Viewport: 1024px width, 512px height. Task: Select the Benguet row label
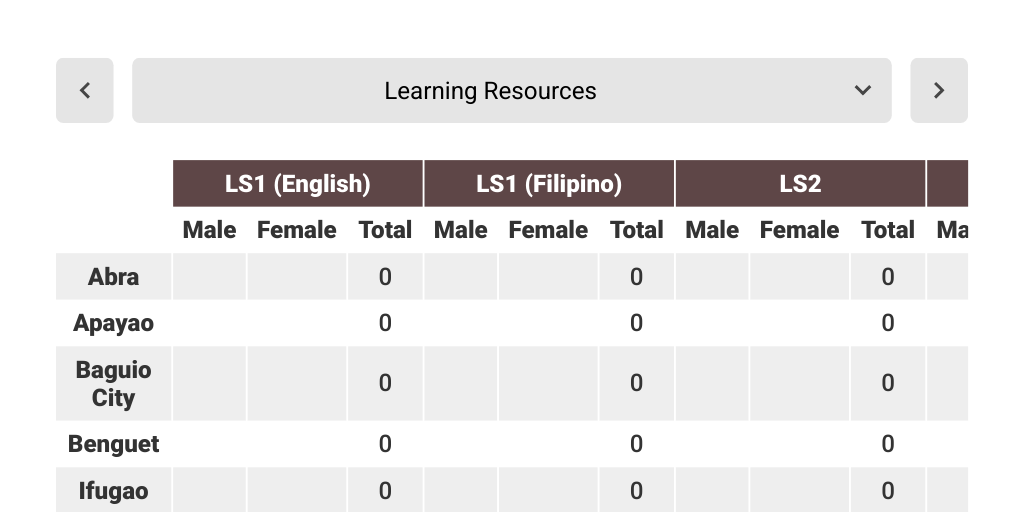(x=114, y=444)
